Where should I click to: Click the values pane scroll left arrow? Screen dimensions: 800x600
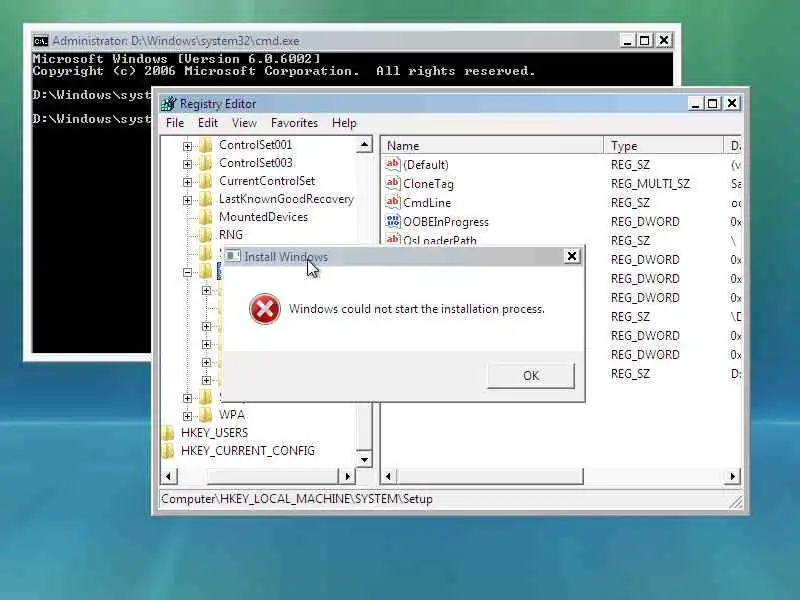(x=388, y=477)
